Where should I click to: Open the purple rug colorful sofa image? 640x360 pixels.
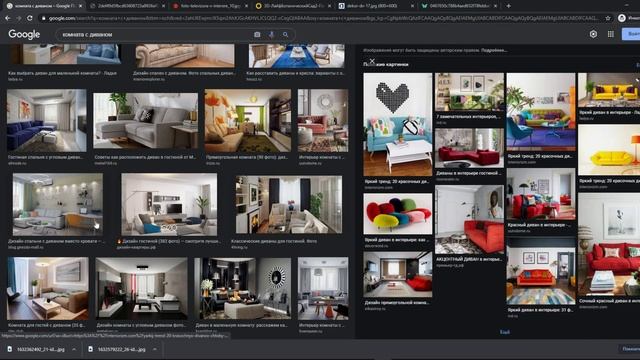(541, 112)
